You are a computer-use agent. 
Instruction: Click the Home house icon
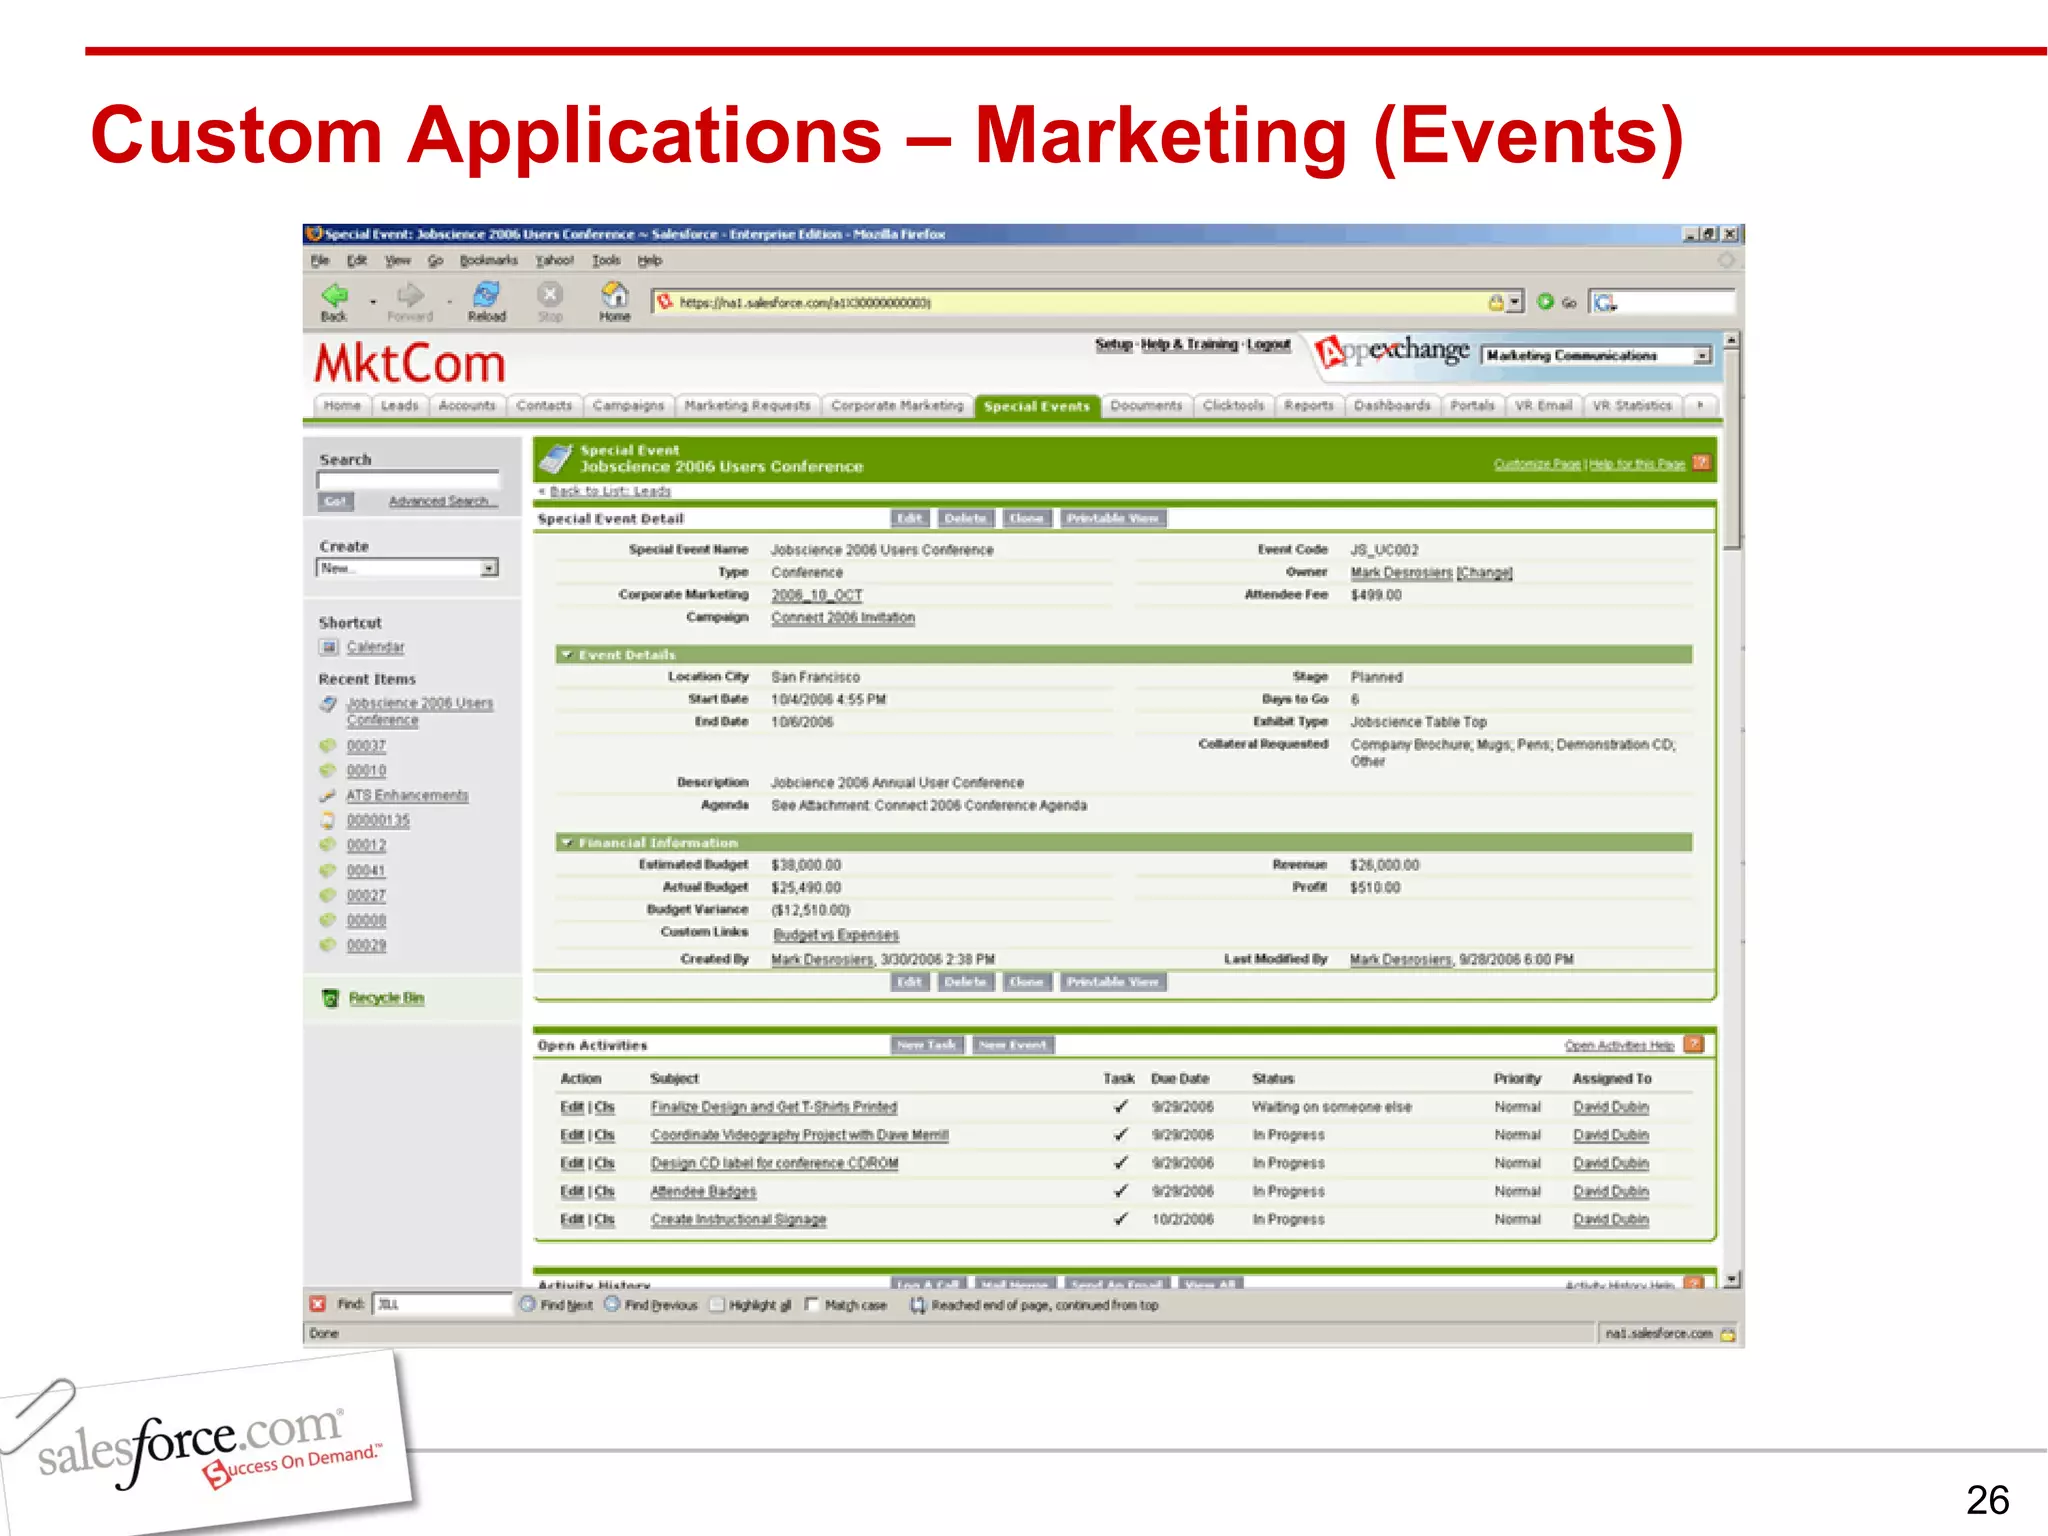(x=614, y=294)
